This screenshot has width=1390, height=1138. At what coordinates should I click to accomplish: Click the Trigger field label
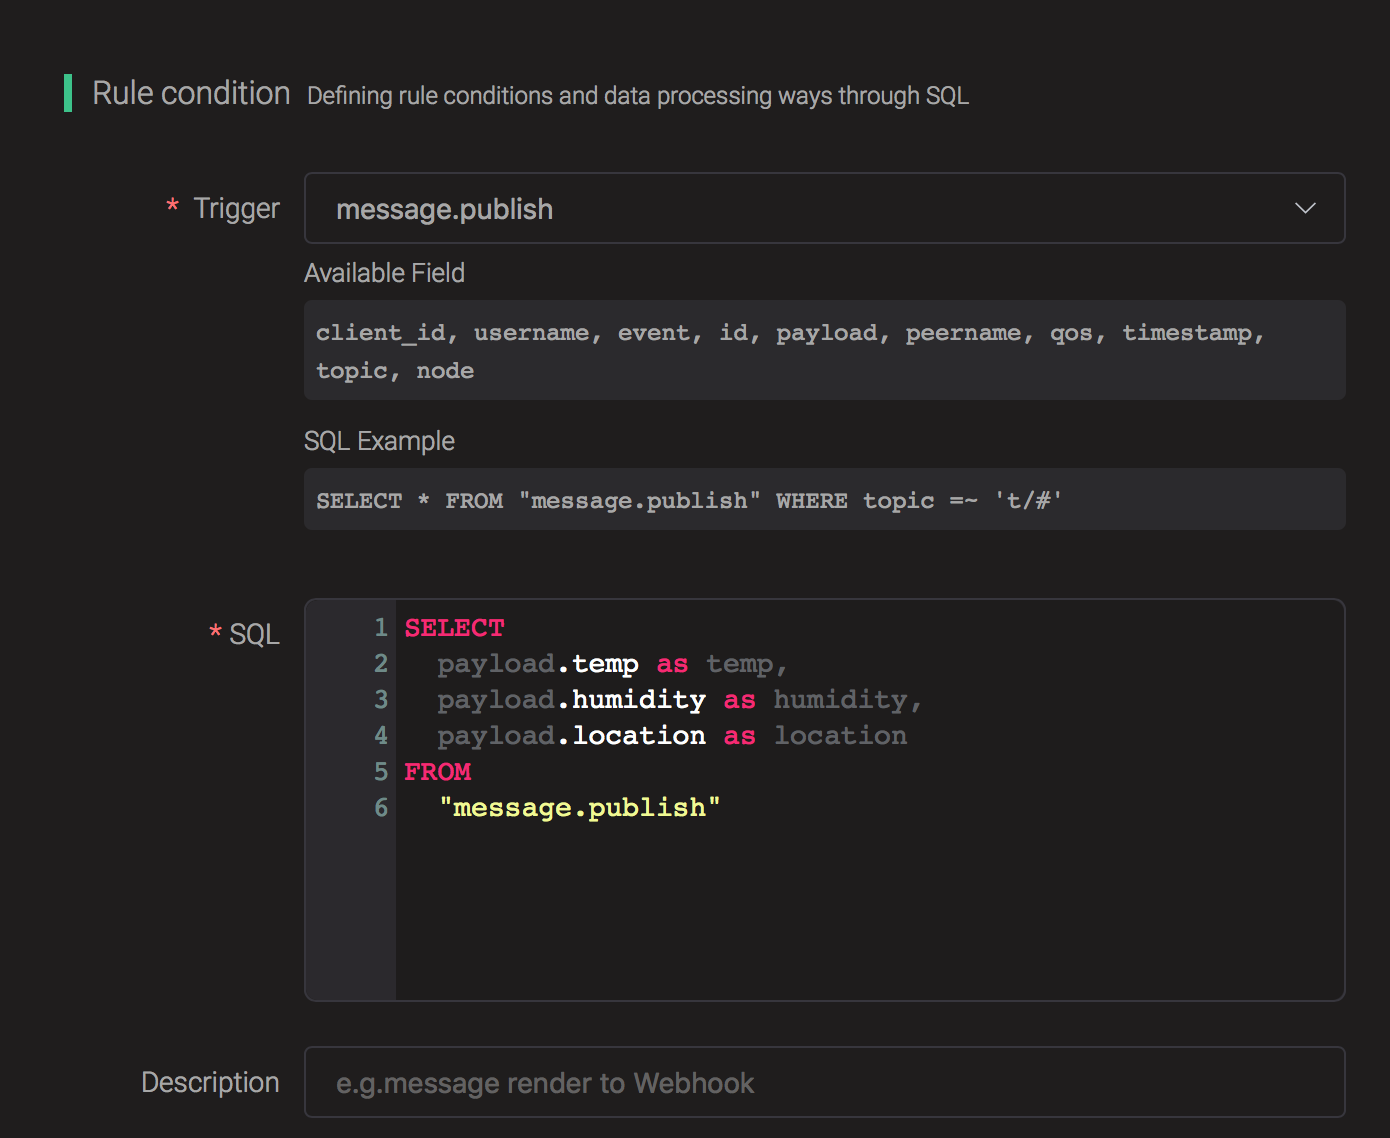point(236,208)
